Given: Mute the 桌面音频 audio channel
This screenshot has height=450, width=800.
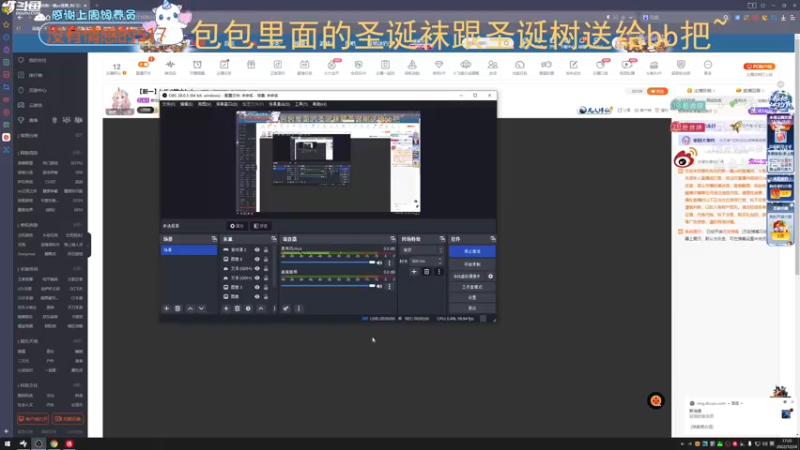Looking at the screenshot, I should pos(379,286).
